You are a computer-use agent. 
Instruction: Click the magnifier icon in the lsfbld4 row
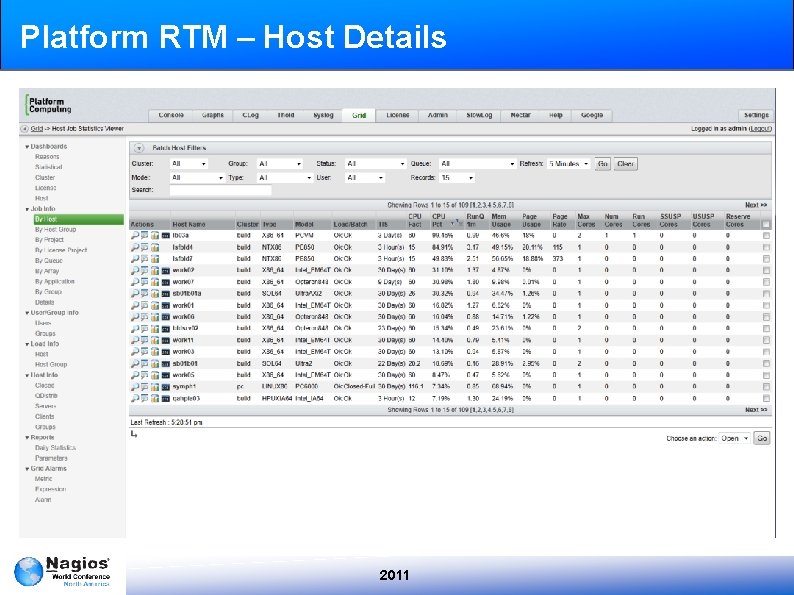click(x=135, y=247)
